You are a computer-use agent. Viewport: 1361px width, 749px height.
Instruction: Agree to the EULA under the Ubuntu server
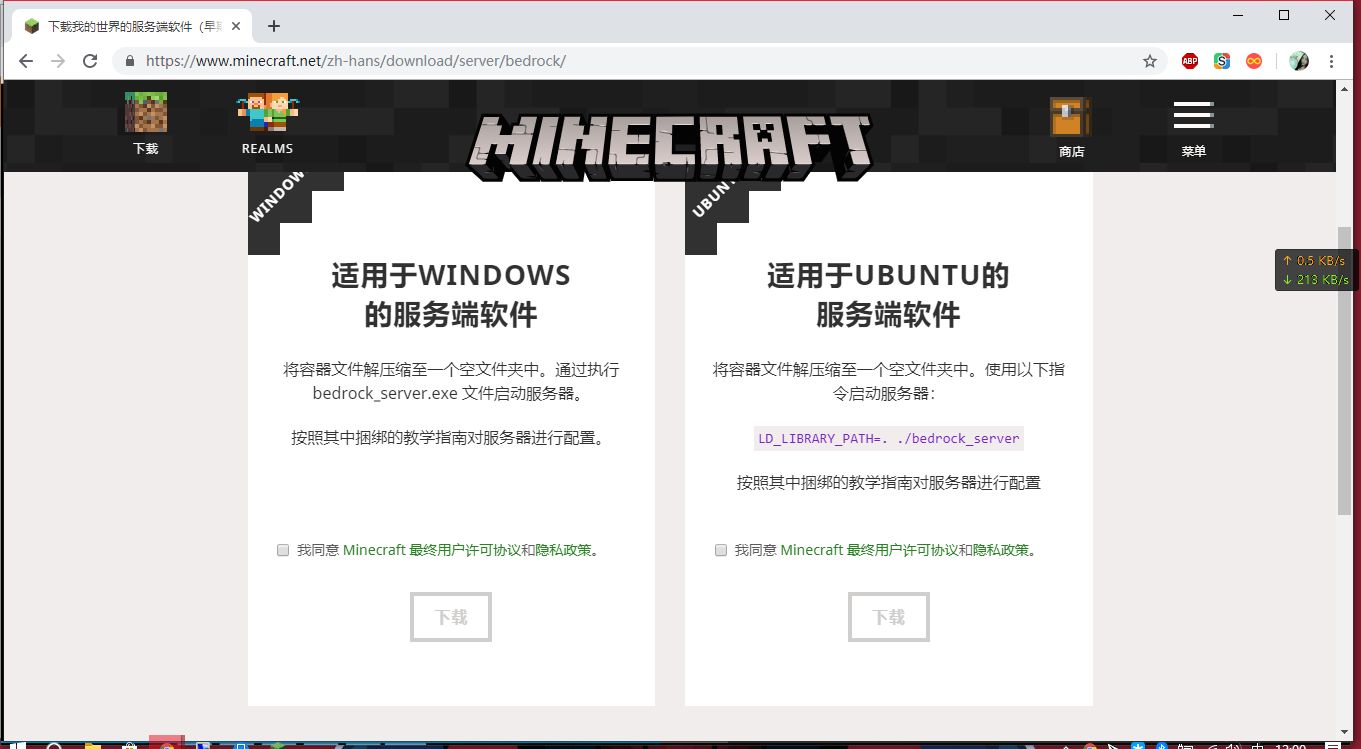(x=721, y=550)
